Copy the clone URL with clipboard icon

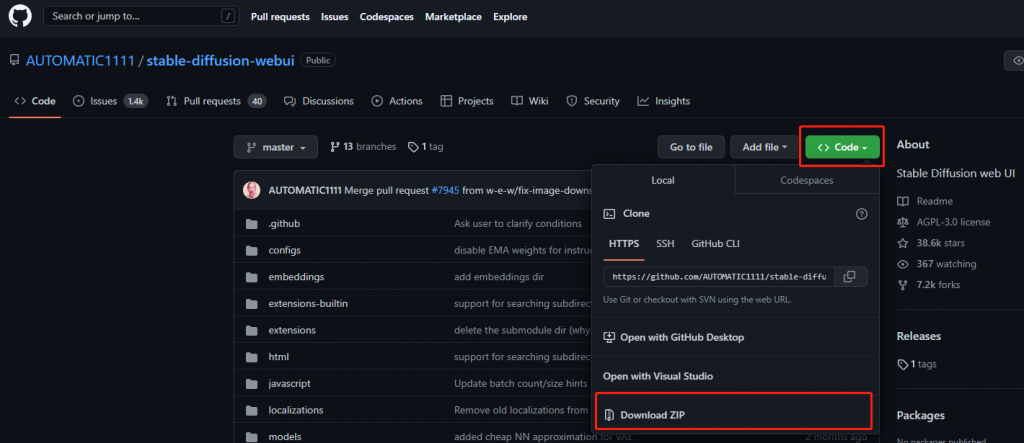click(849, 277)
